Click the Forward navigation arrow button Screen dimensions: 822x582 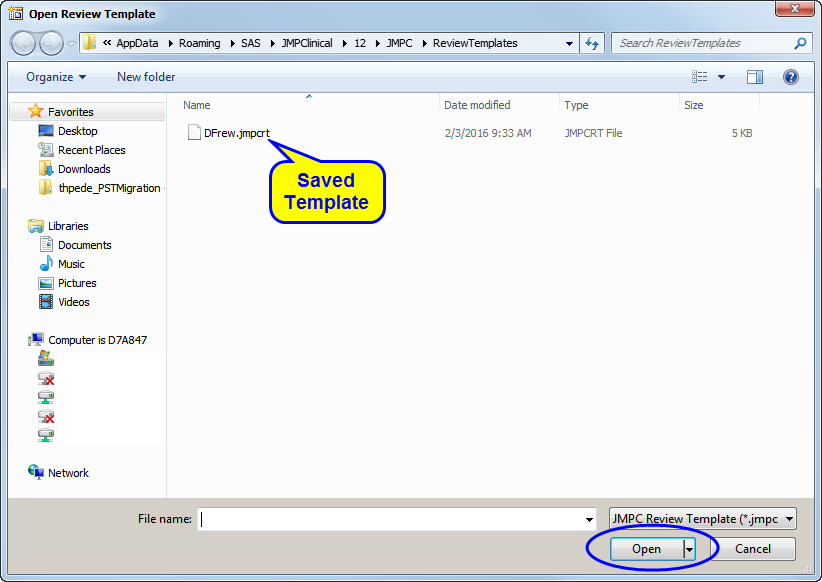(x=51, y=43)
